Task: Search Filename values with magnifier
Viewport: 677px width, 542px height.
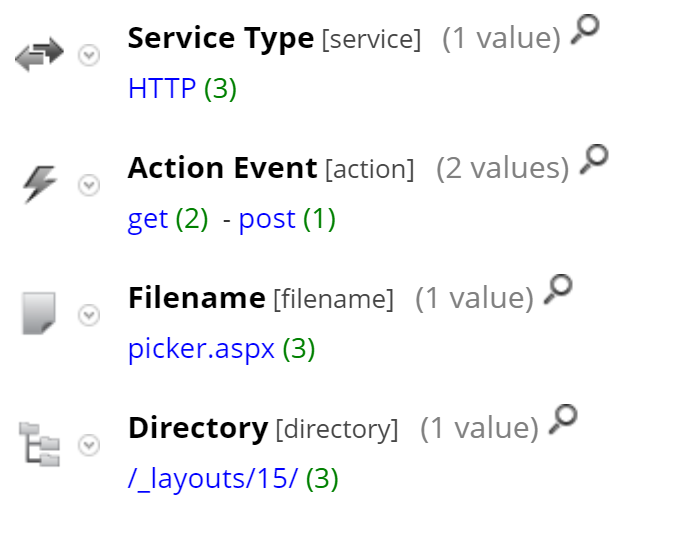Action: 559,291
